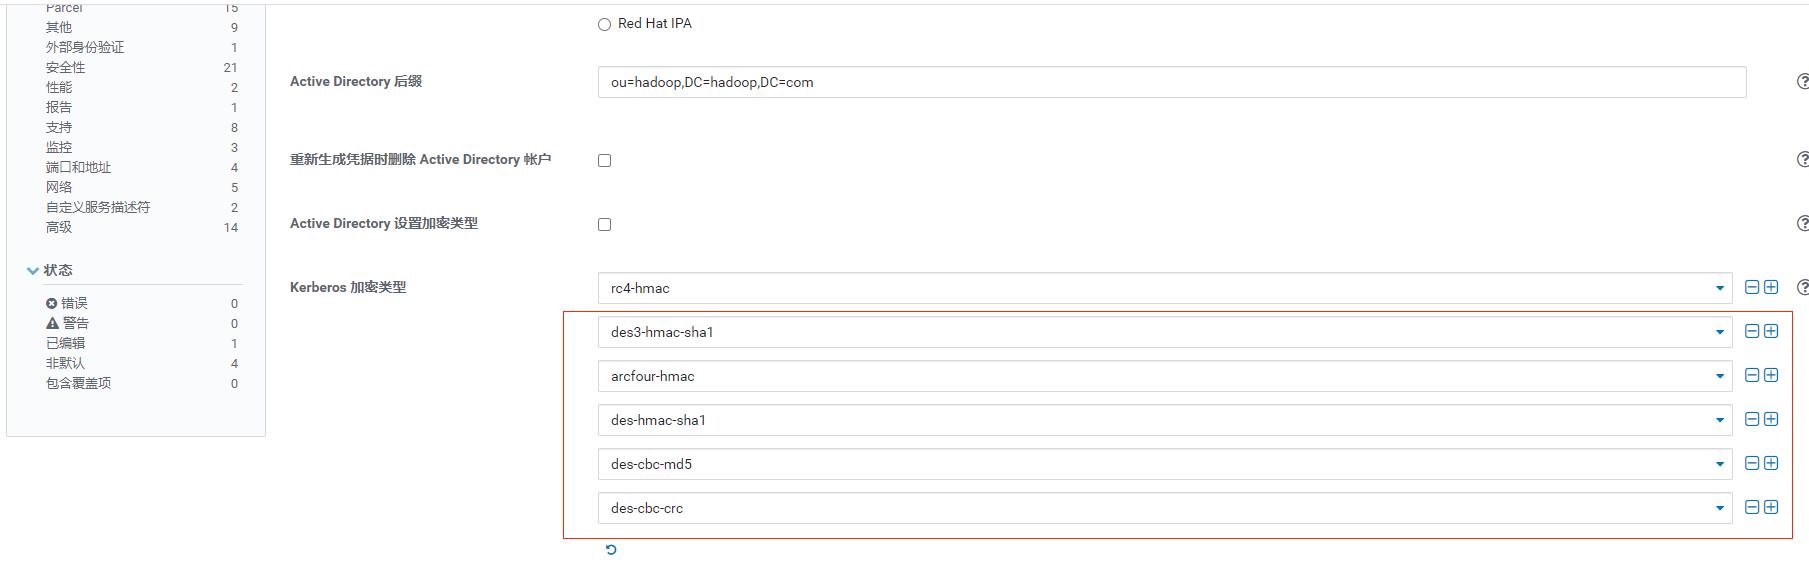This screenshot has height=579, width=1809.
Task: Remove the des3-hmac-sha1 row with minus icon
Action: coord(1752,331)
